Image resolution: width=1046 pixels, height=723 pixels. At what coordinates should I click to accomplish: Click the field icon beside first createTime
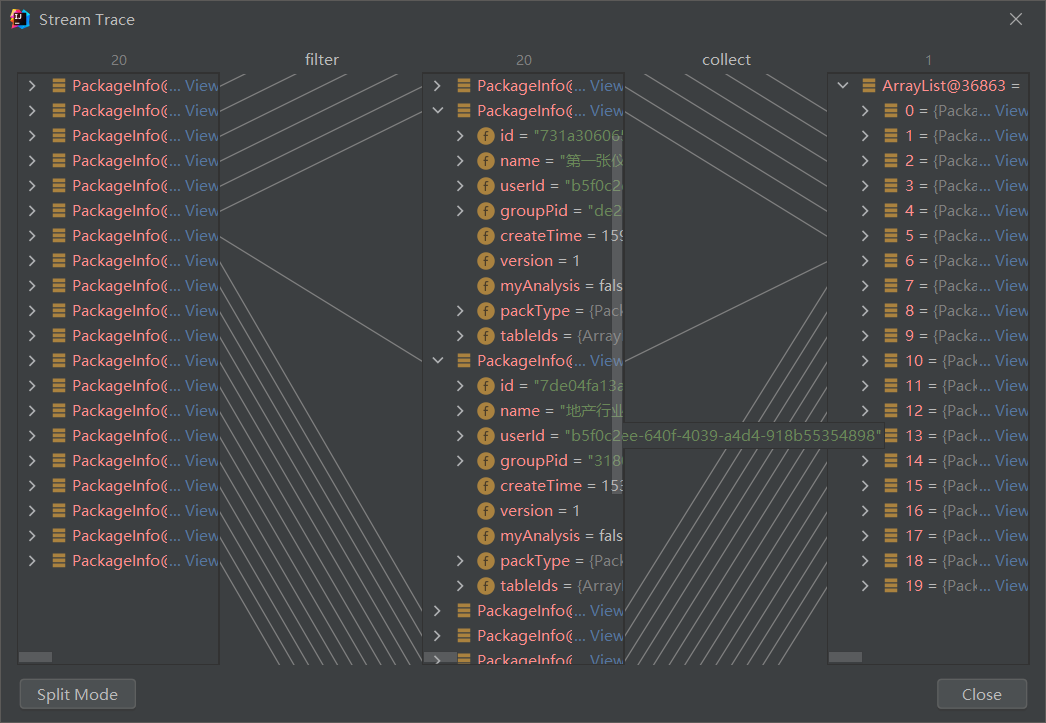point(486,236)
